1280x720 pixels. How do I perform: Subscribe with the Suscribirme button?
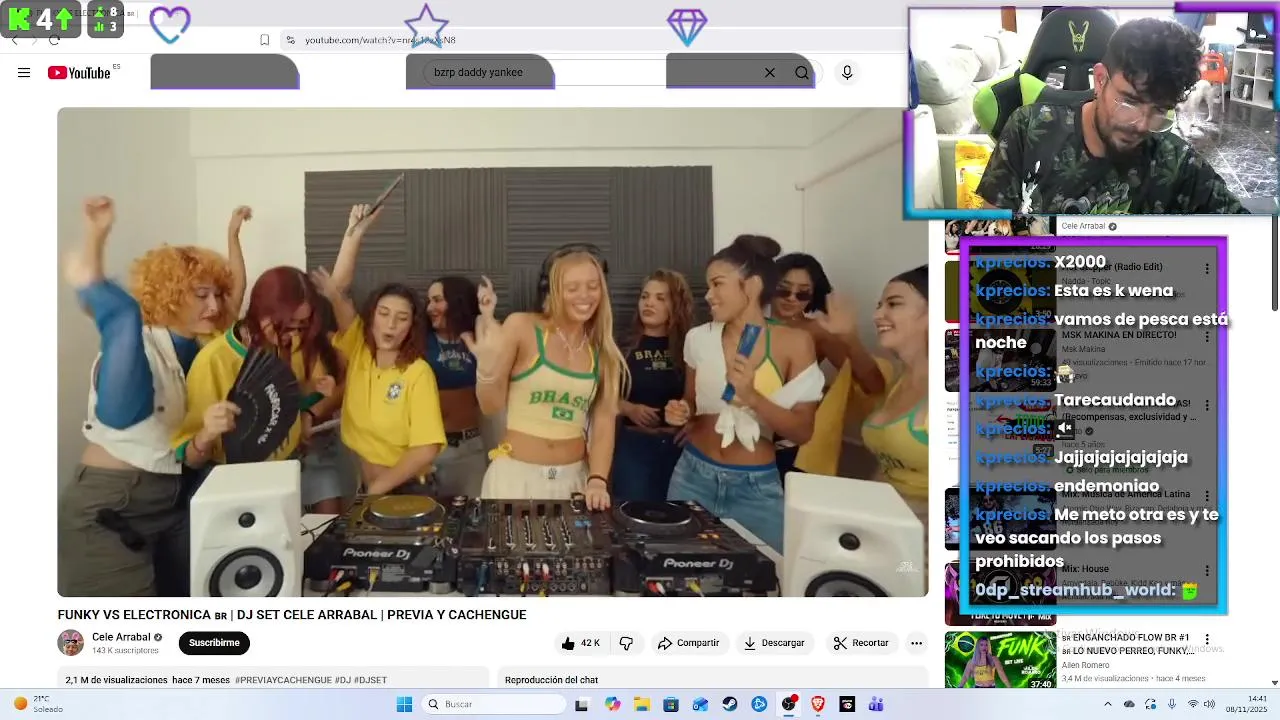click(x=214, y=643)
